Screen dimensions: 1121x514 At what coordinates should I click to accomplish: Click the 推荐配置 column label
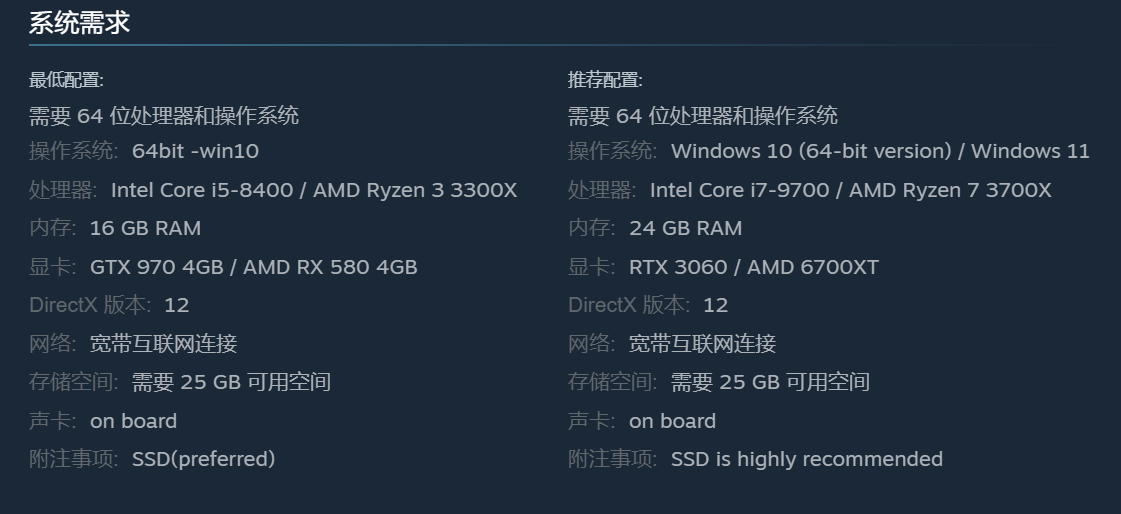(x=605, y=80)
